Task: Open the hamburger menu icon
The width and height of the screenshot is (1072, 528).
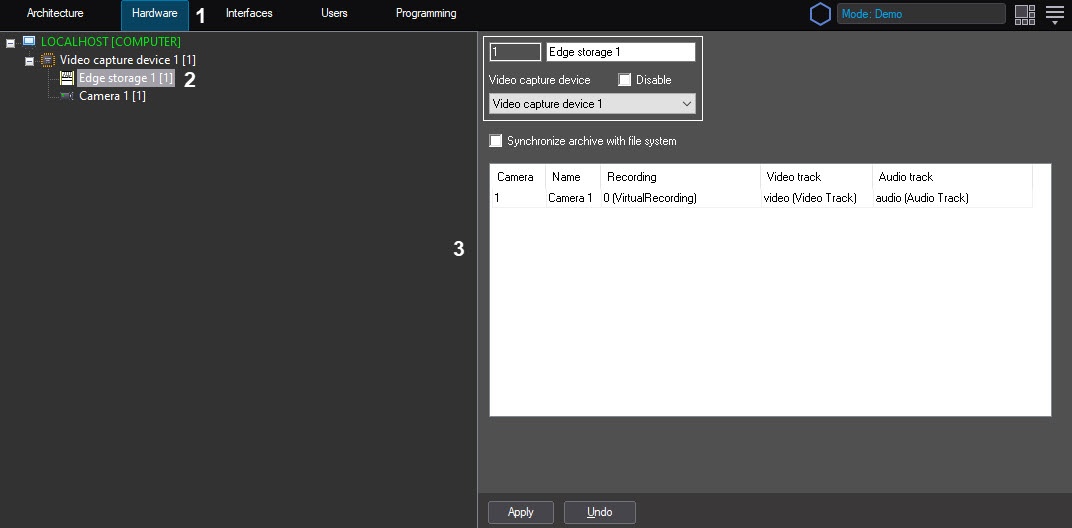Action: 1054,14
